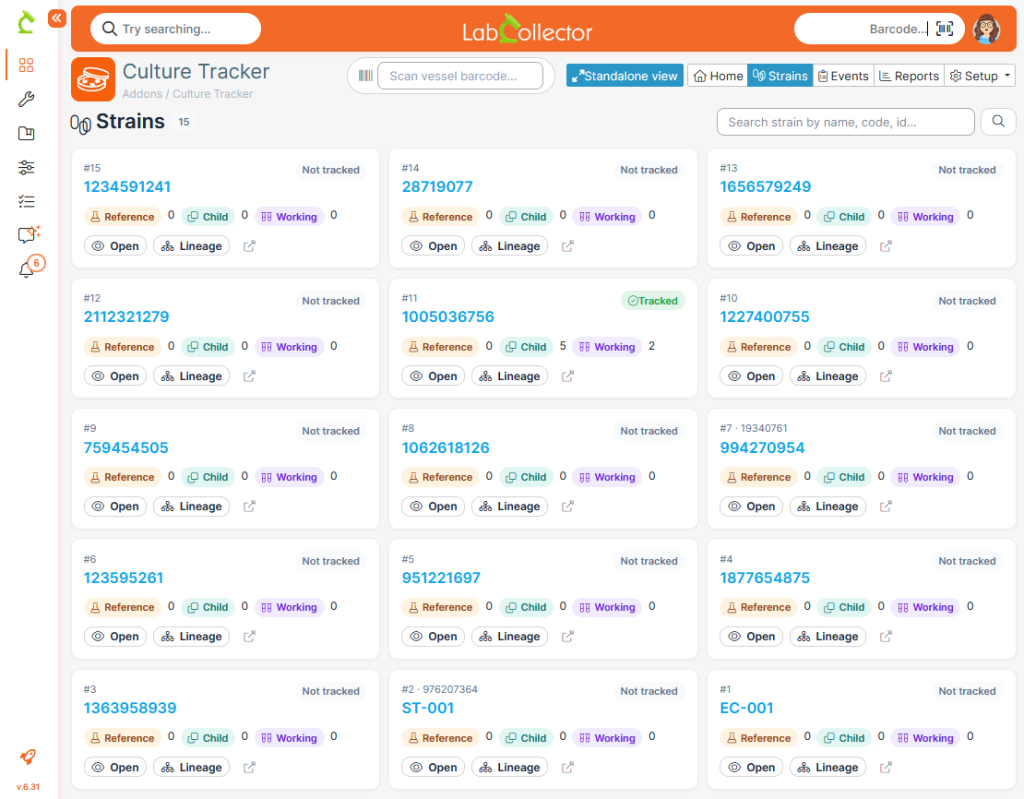Open strain 759454505 external link icon
This screenshot has width=1024, height=799.
(249, 506)
